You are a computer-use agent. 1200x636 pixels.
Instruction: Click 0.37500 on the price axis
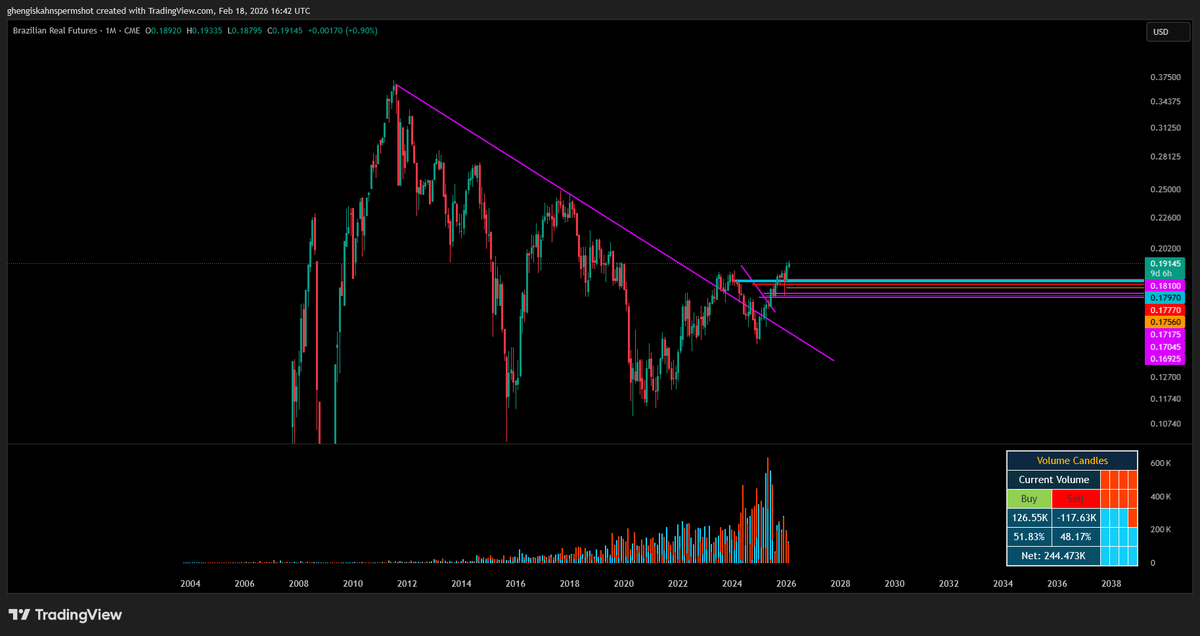pyautogui.click(x=1166, y=77)
